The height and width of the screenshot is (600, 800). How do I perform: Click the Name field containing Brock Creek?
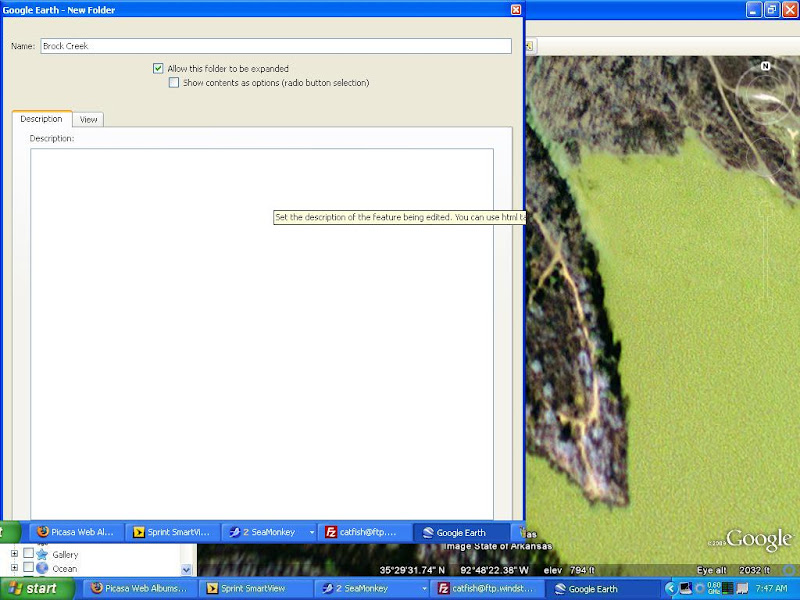(276, 46)
